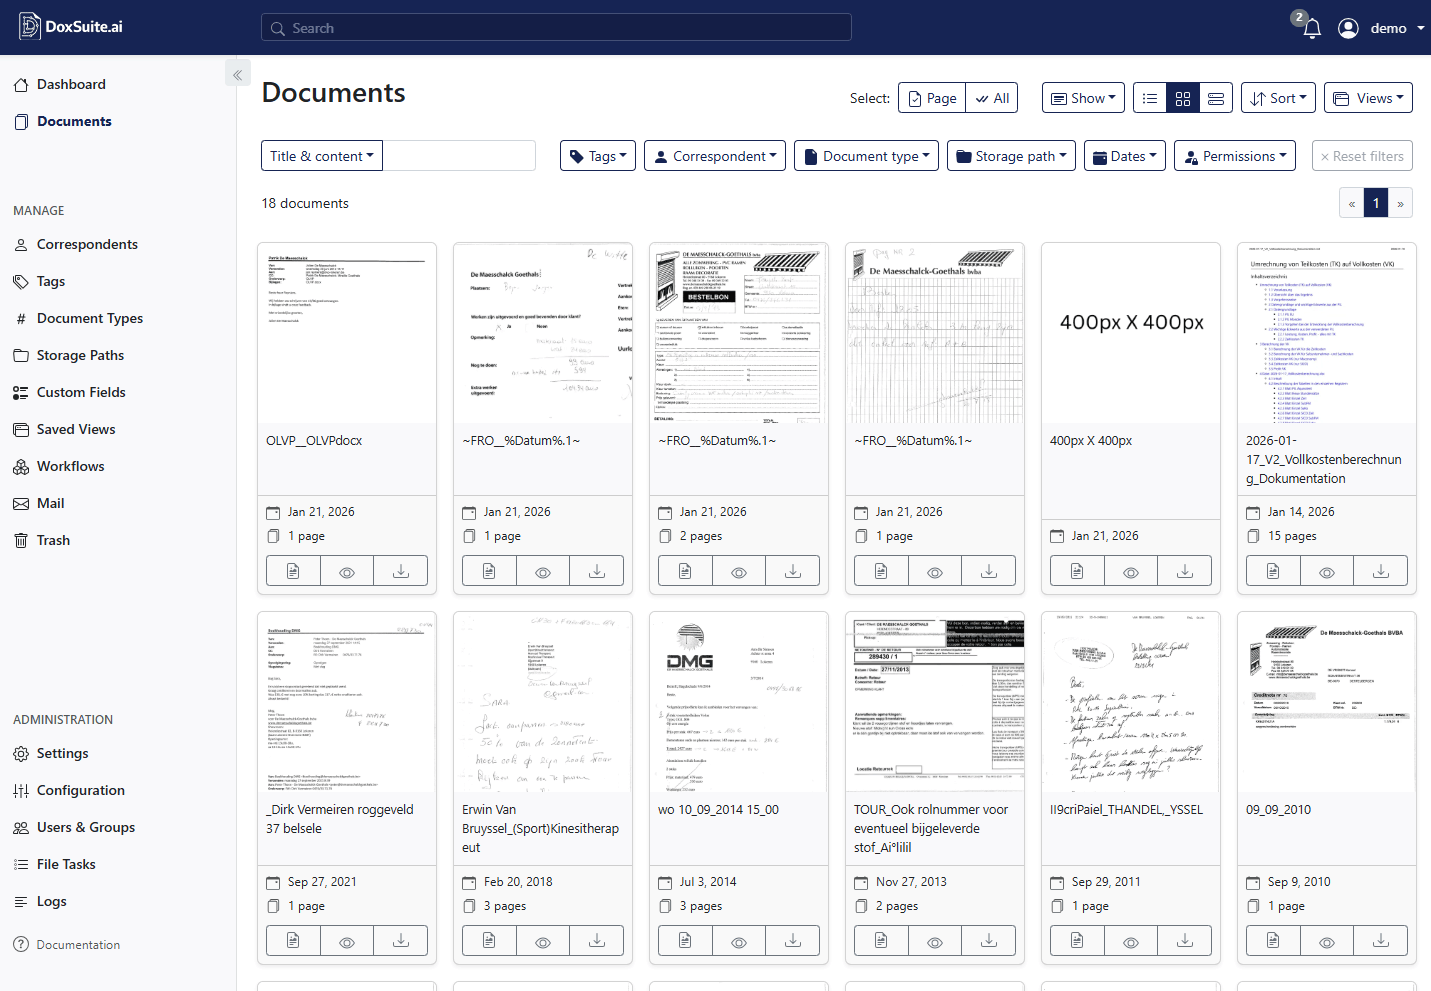Open the Documentation link
The width and height of the screenshot is (1431, 991).
(78, 945)
